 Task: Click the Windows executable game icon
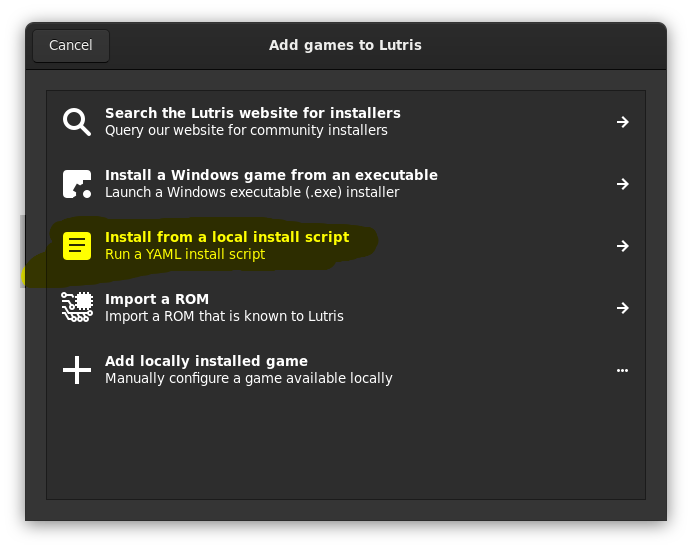(x=77, y=184)
